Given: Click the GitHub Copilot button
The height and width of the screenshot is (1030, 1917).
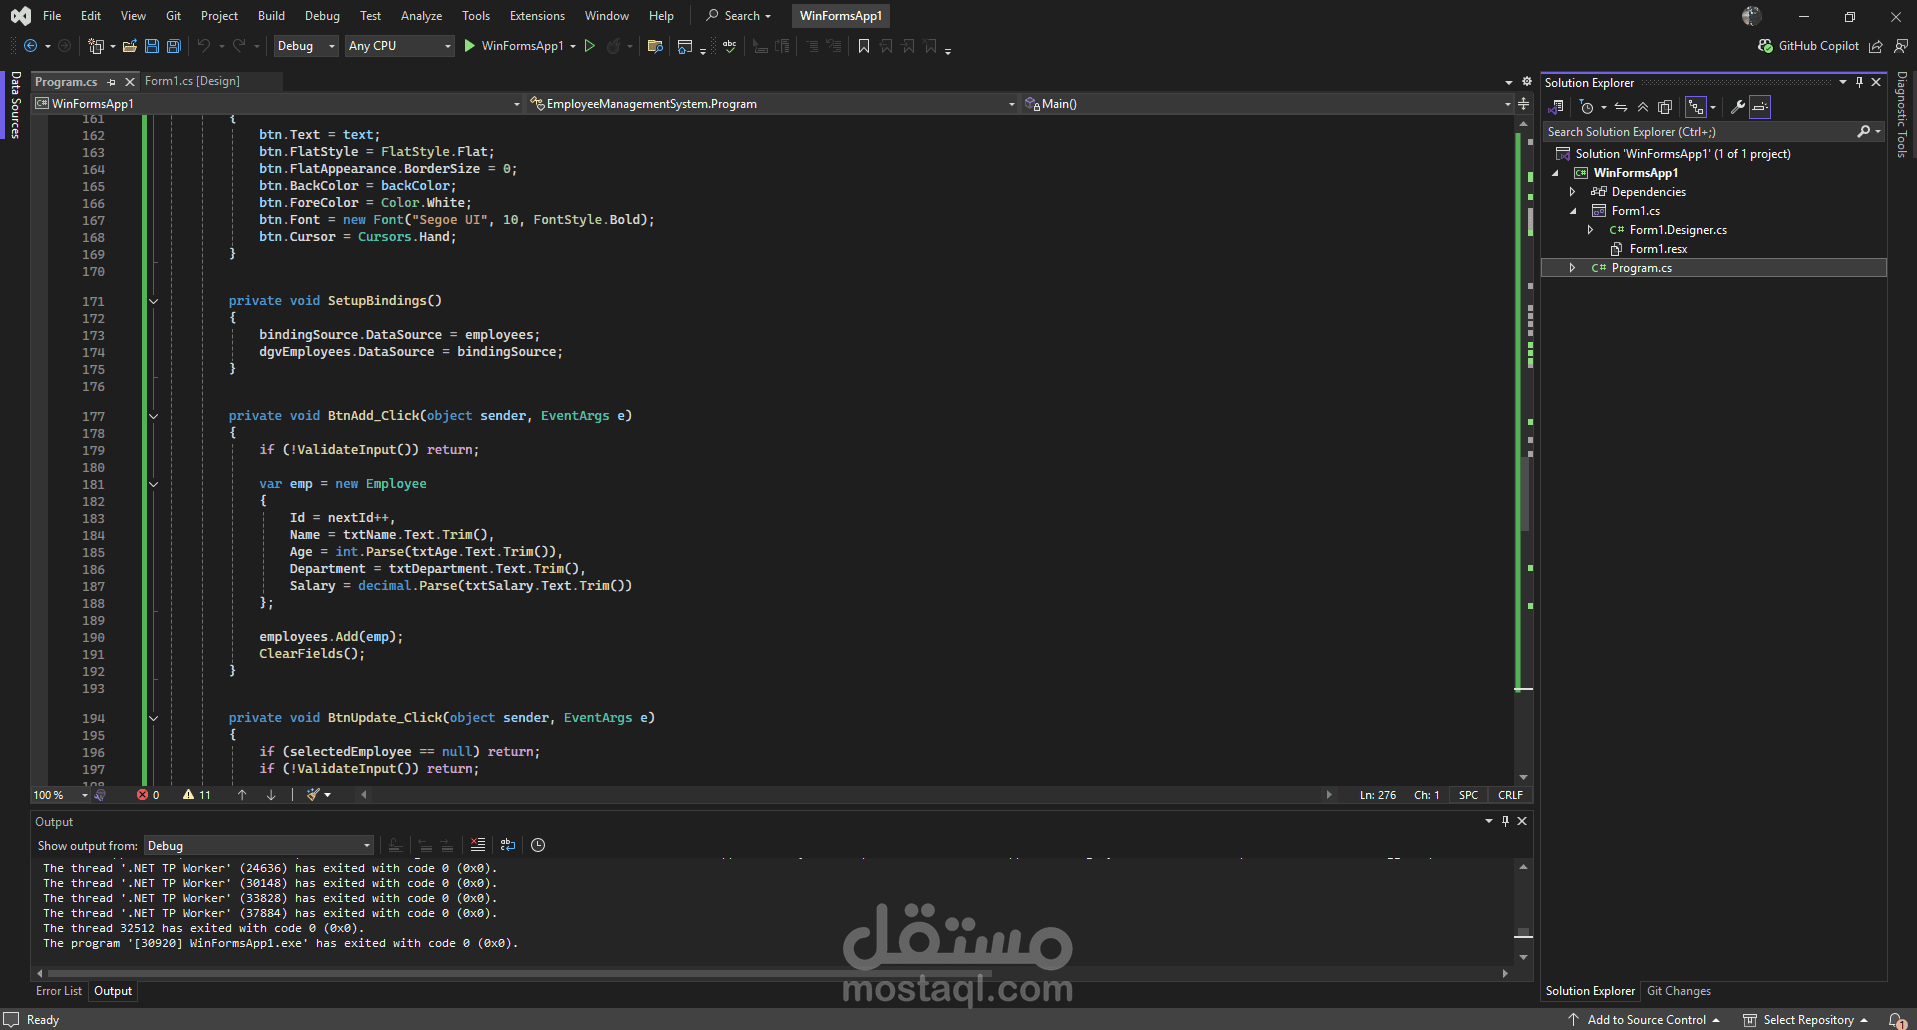Looking at the screenshot, I should click(1808, 46).
